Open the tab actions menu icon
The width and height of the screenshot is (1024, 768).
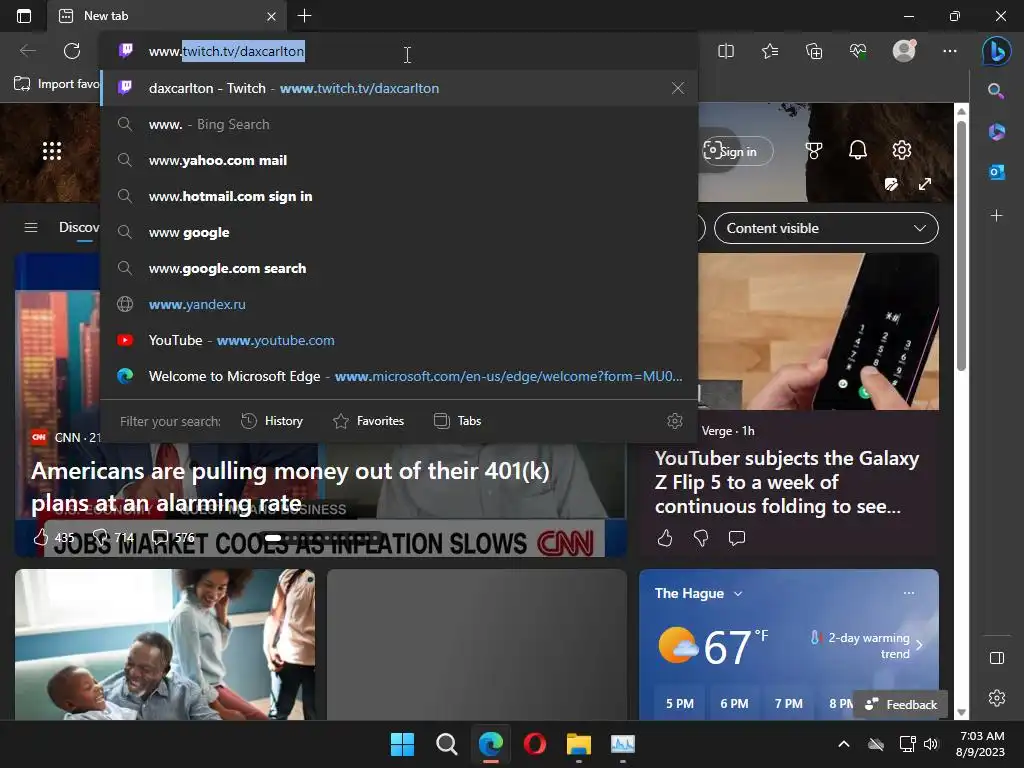coord(24,16)
